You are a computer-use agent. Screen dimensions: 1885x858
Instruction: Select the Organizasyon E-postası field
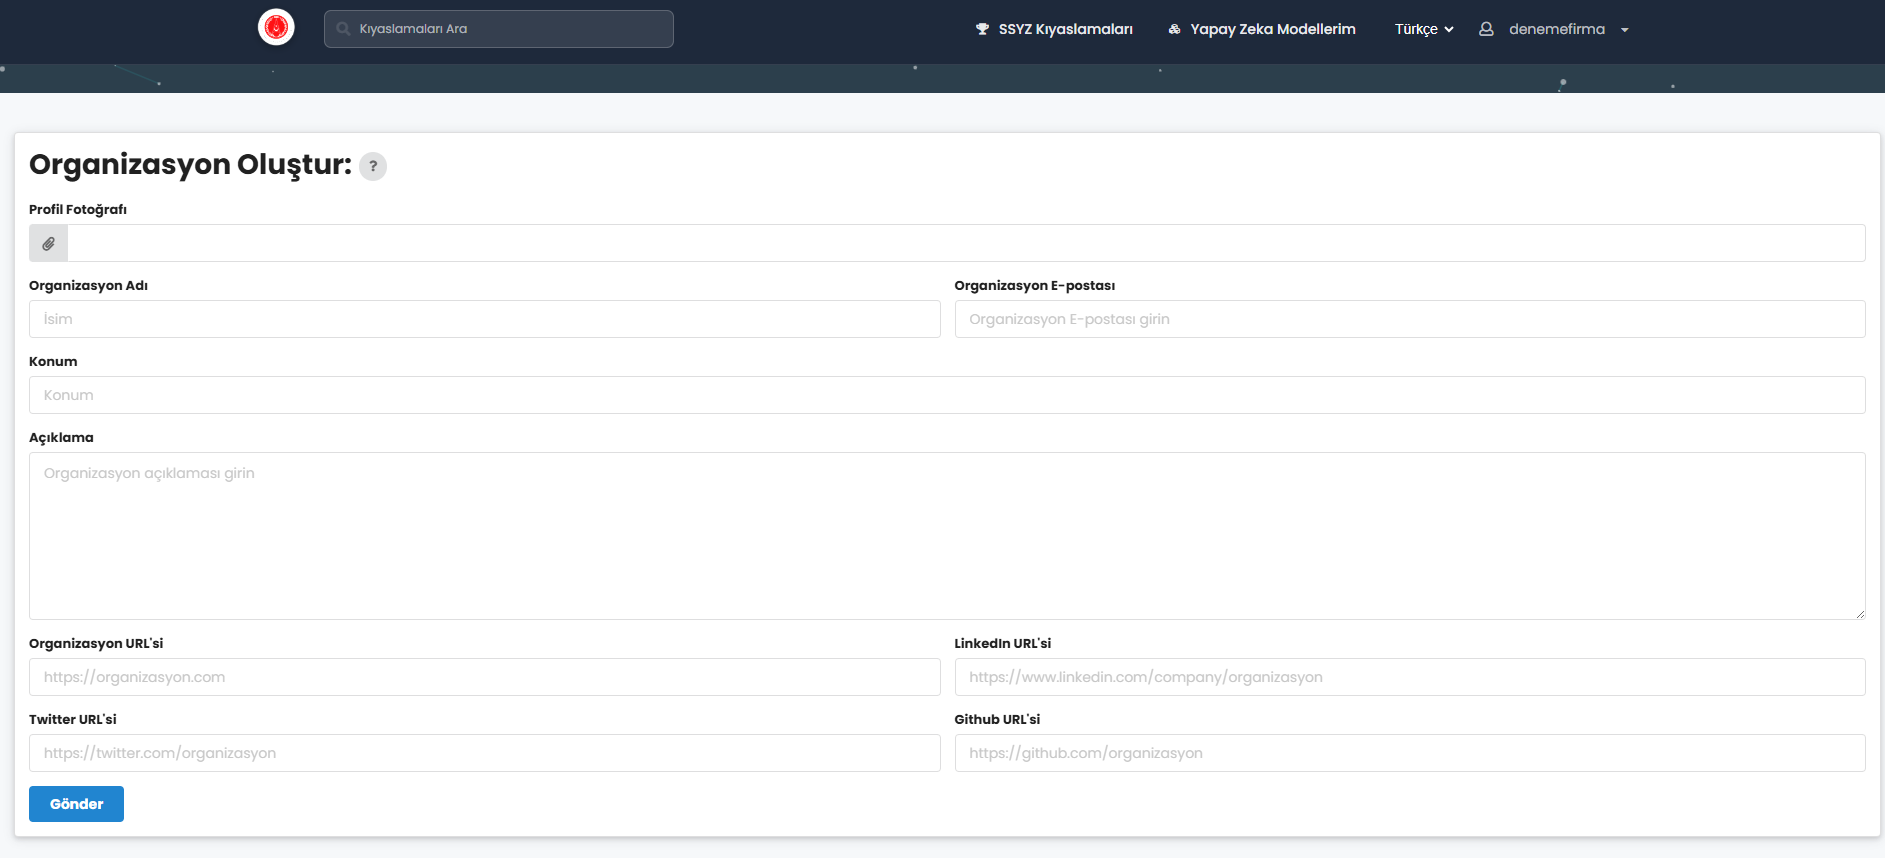coord(1409,319)
